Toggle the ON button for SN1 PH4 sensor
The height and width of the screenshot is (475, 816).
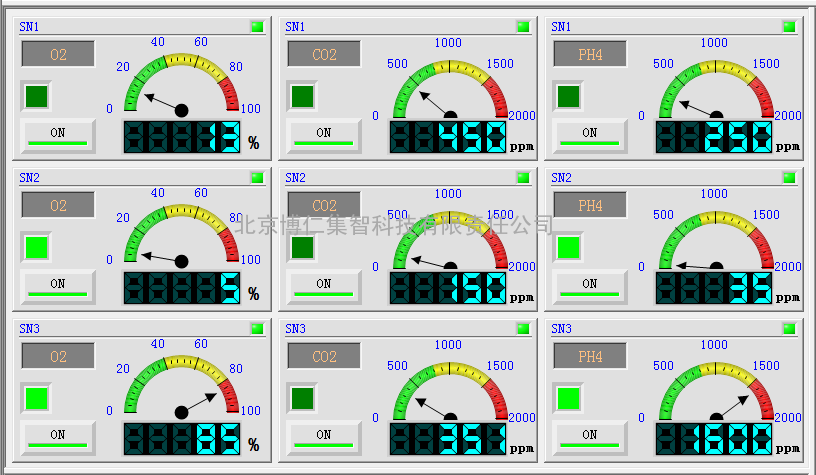(x=590, y=136)
